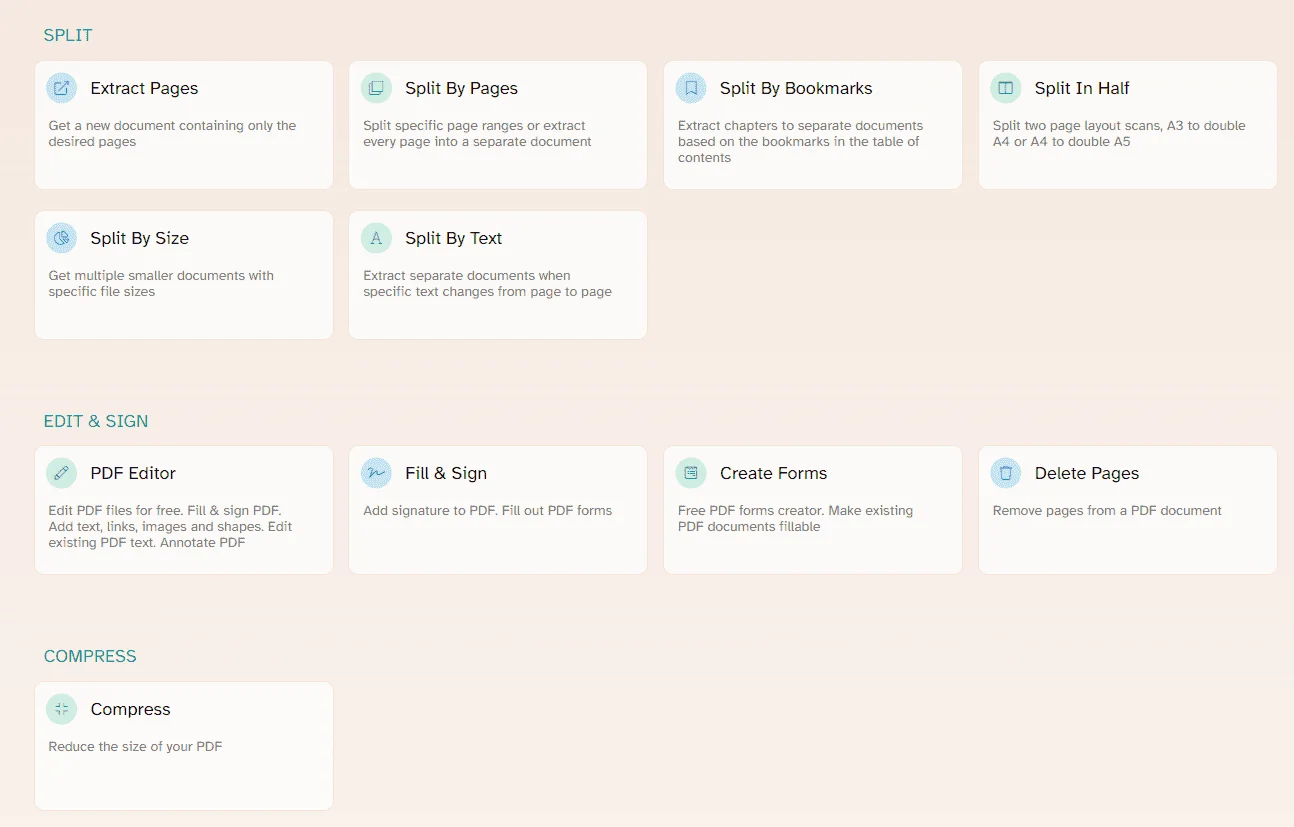Click 'Edit PDF files for free' description
Viewport: 1294px width, 827px height.
170,527
